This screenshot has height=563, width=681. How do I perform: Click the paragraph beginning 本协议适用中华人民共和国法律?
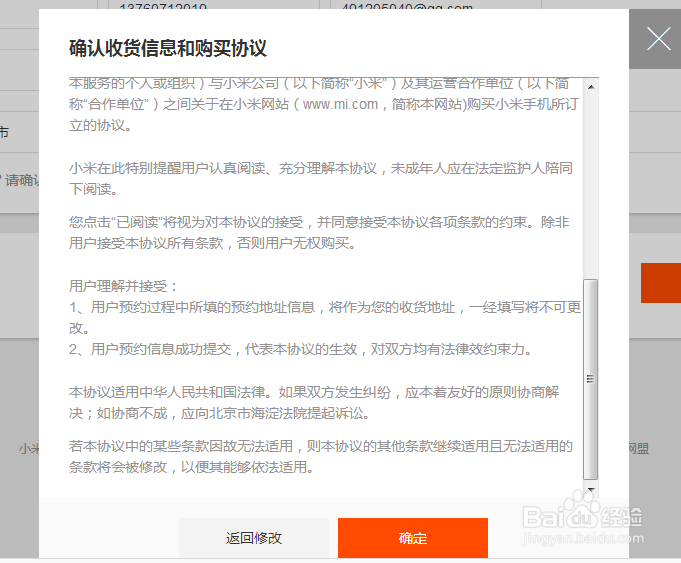tap(314, 403)
